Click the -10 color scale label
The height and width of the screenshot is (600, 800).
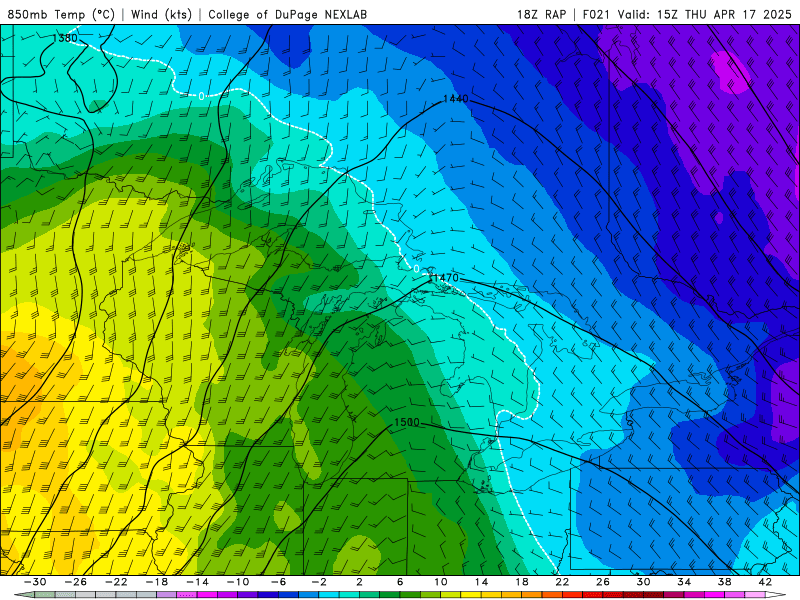click(x=238, y=582)
